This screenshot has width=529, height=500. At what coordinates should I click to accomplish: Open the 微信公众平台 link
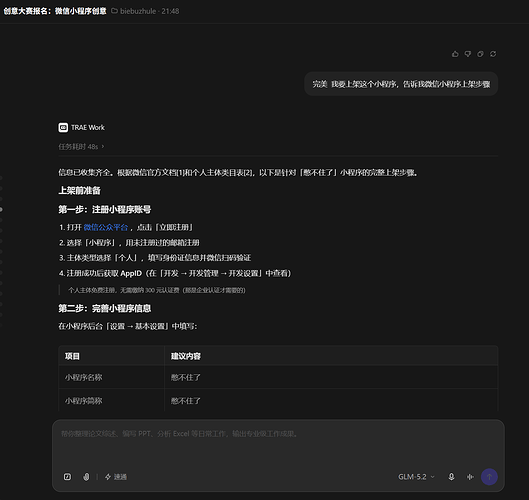[106, 227]
